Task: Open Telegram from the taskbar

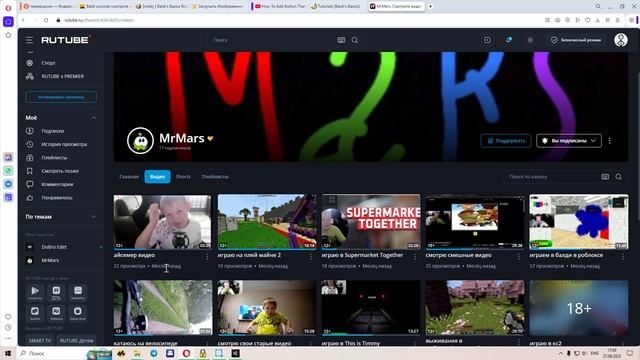Action: pos(154,353)
